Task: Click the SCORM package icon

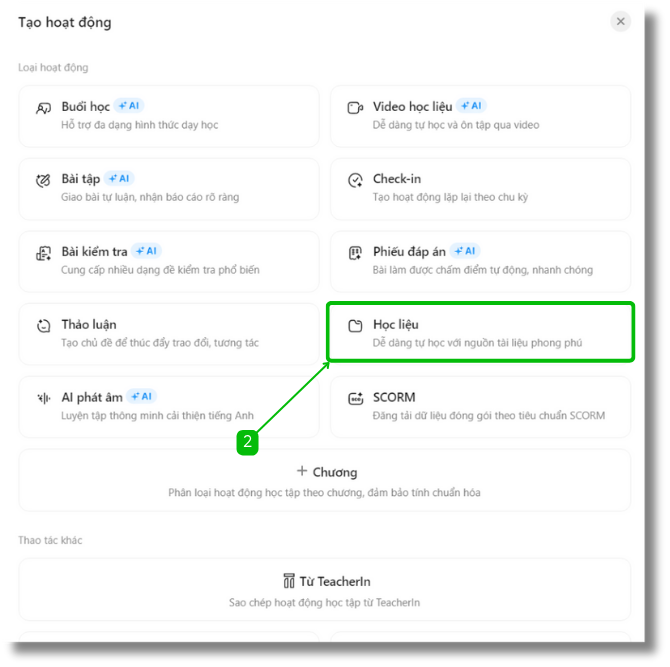Action: pyautogui.click(x=355, y=398)
